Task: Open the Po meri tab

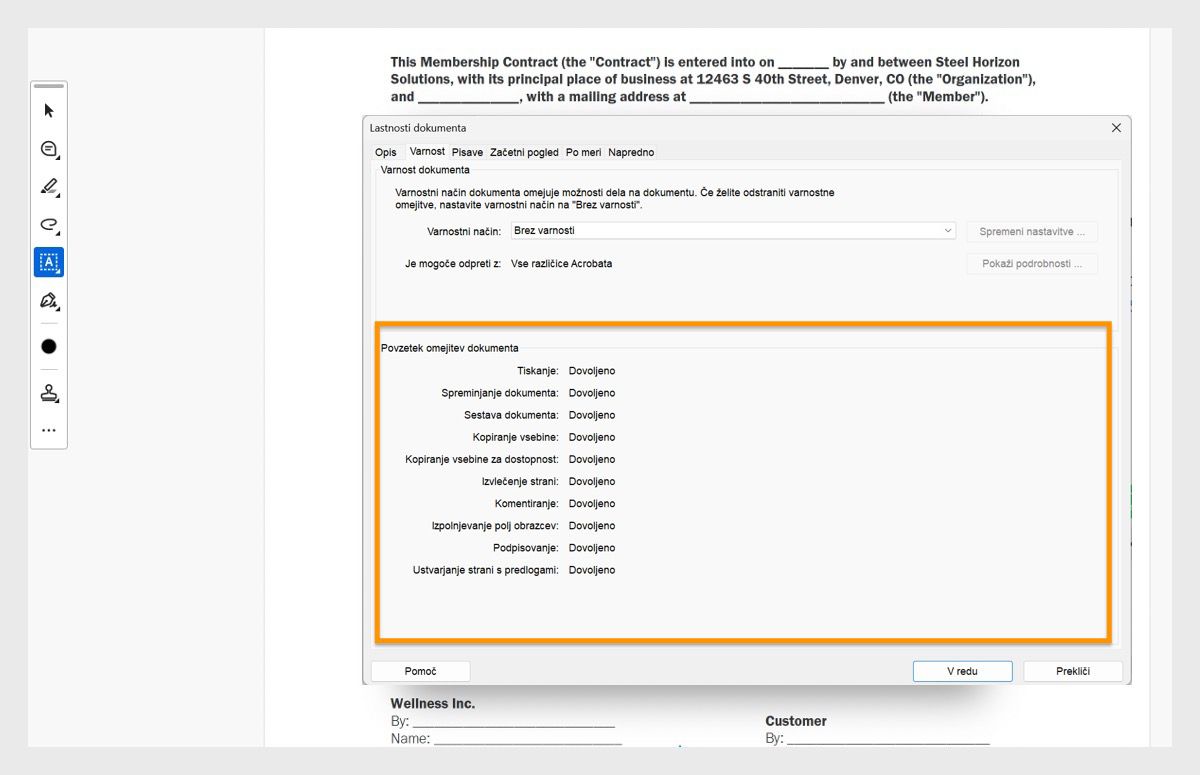Action: pyautogui.click(x=583, y=152)
